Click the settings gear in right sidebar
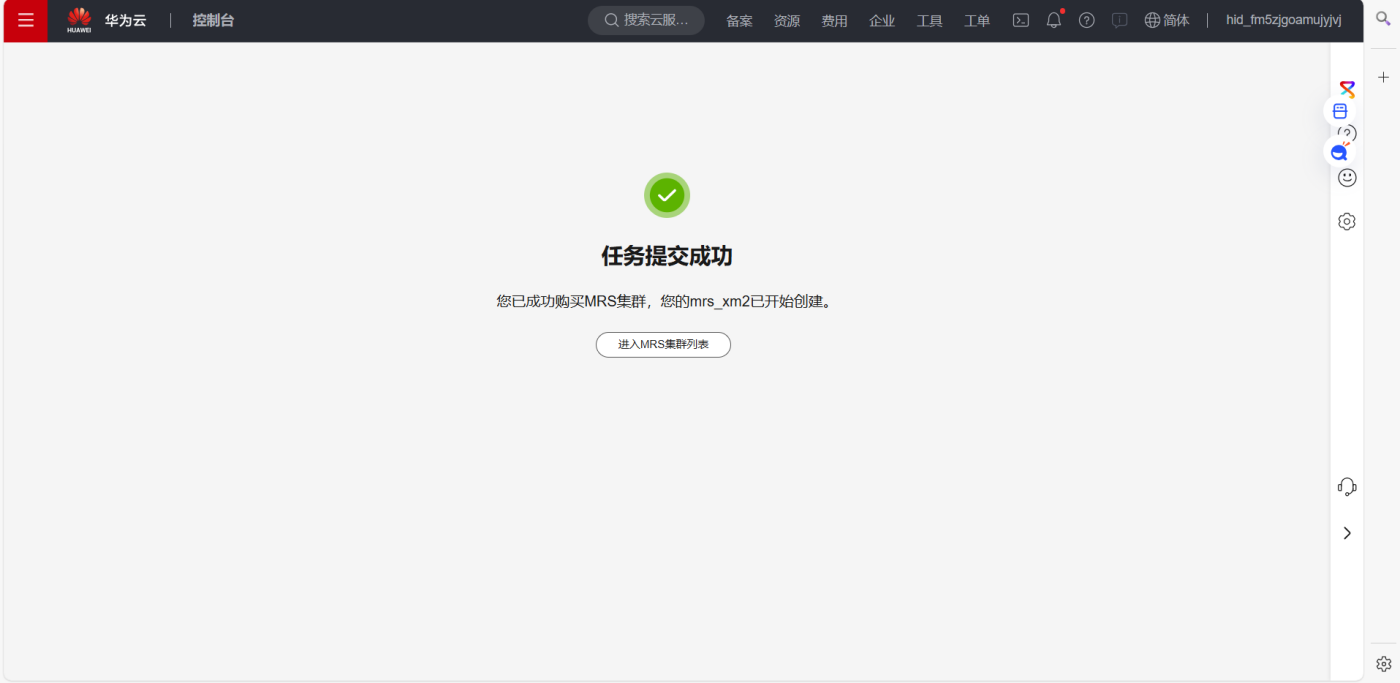The image size is (1400, 683). click(x=1347, y=221)
